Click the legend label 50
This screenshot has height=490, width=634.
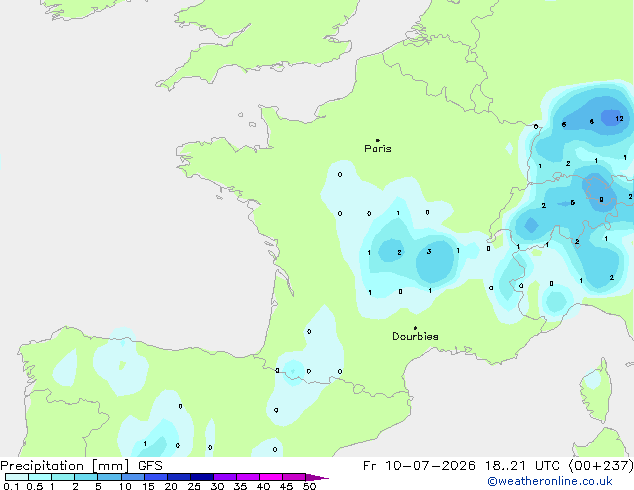click(x=309, y=486)
